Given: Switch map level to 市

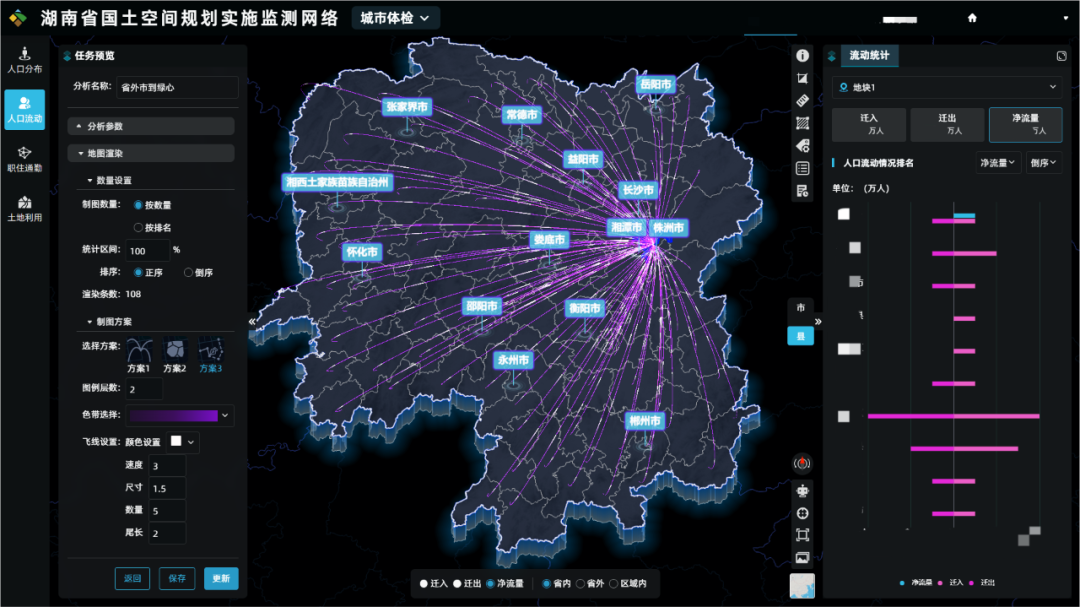Looking at the screenshot, I should click(x=800, y=308).
